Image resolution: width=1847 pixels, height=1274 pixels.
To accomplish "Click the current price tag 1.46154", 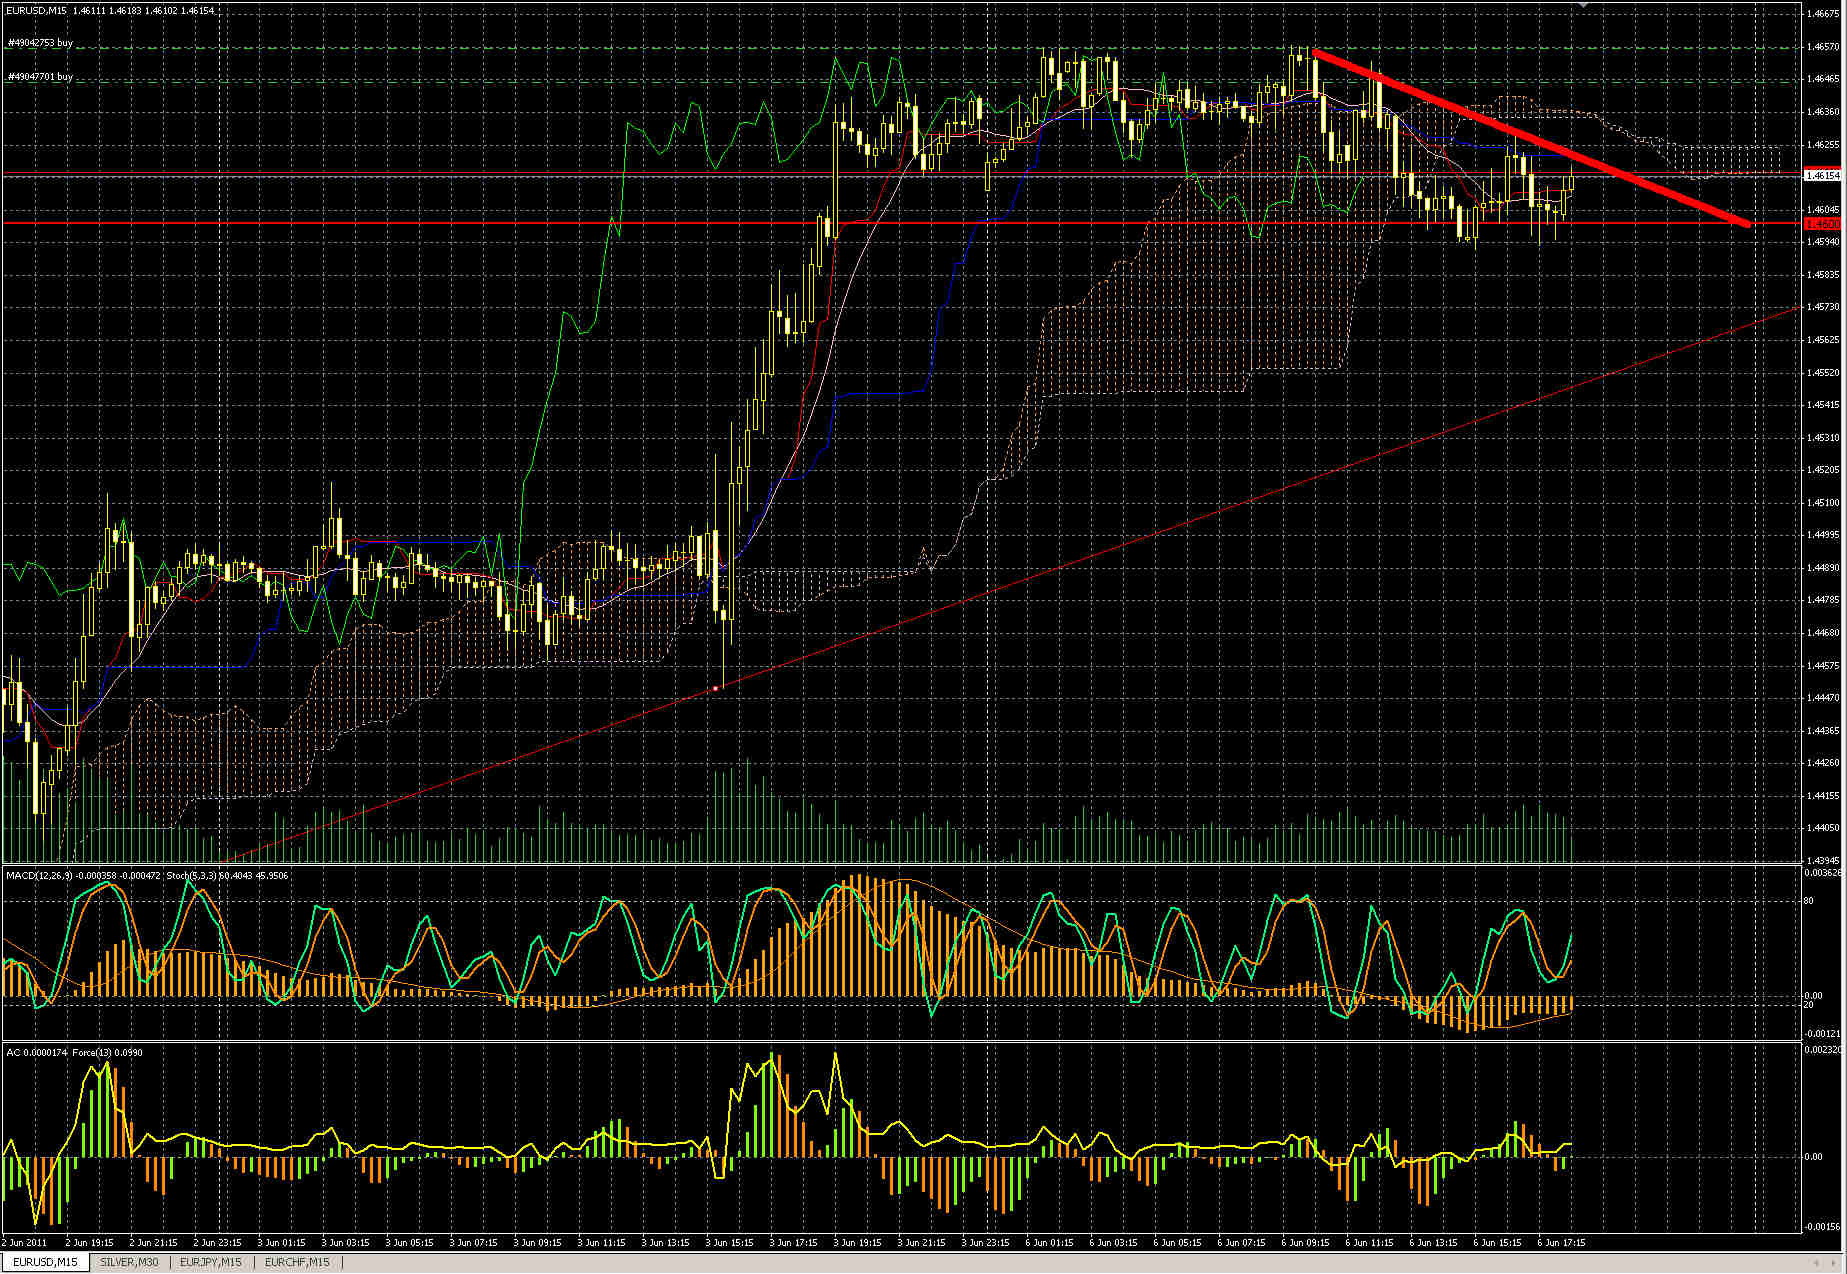I will coord(1822,175).
